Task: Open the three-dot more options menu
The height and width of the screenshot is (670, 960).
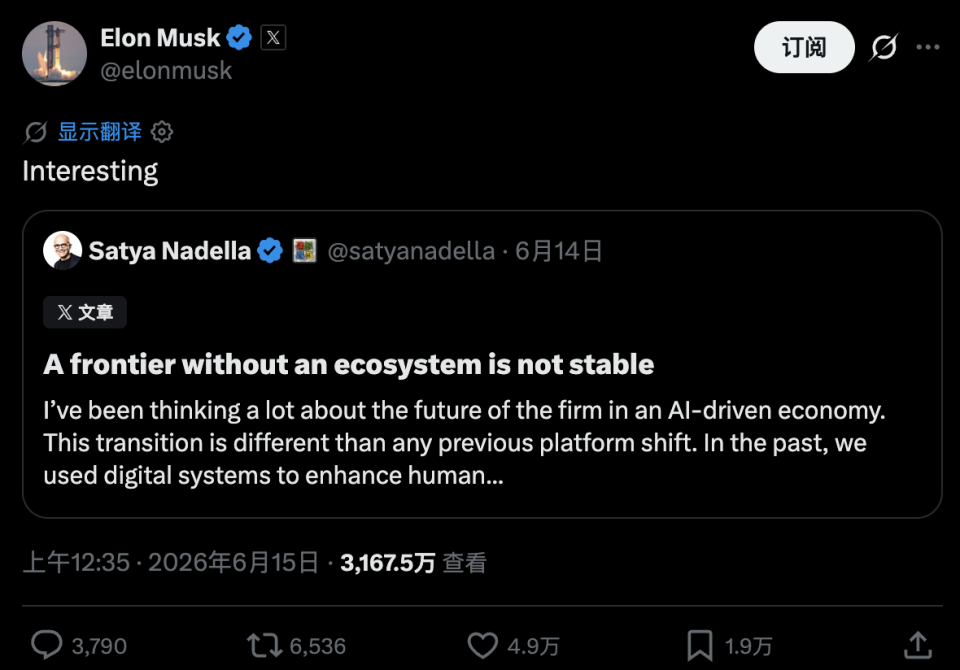Action: pos(928,47)
